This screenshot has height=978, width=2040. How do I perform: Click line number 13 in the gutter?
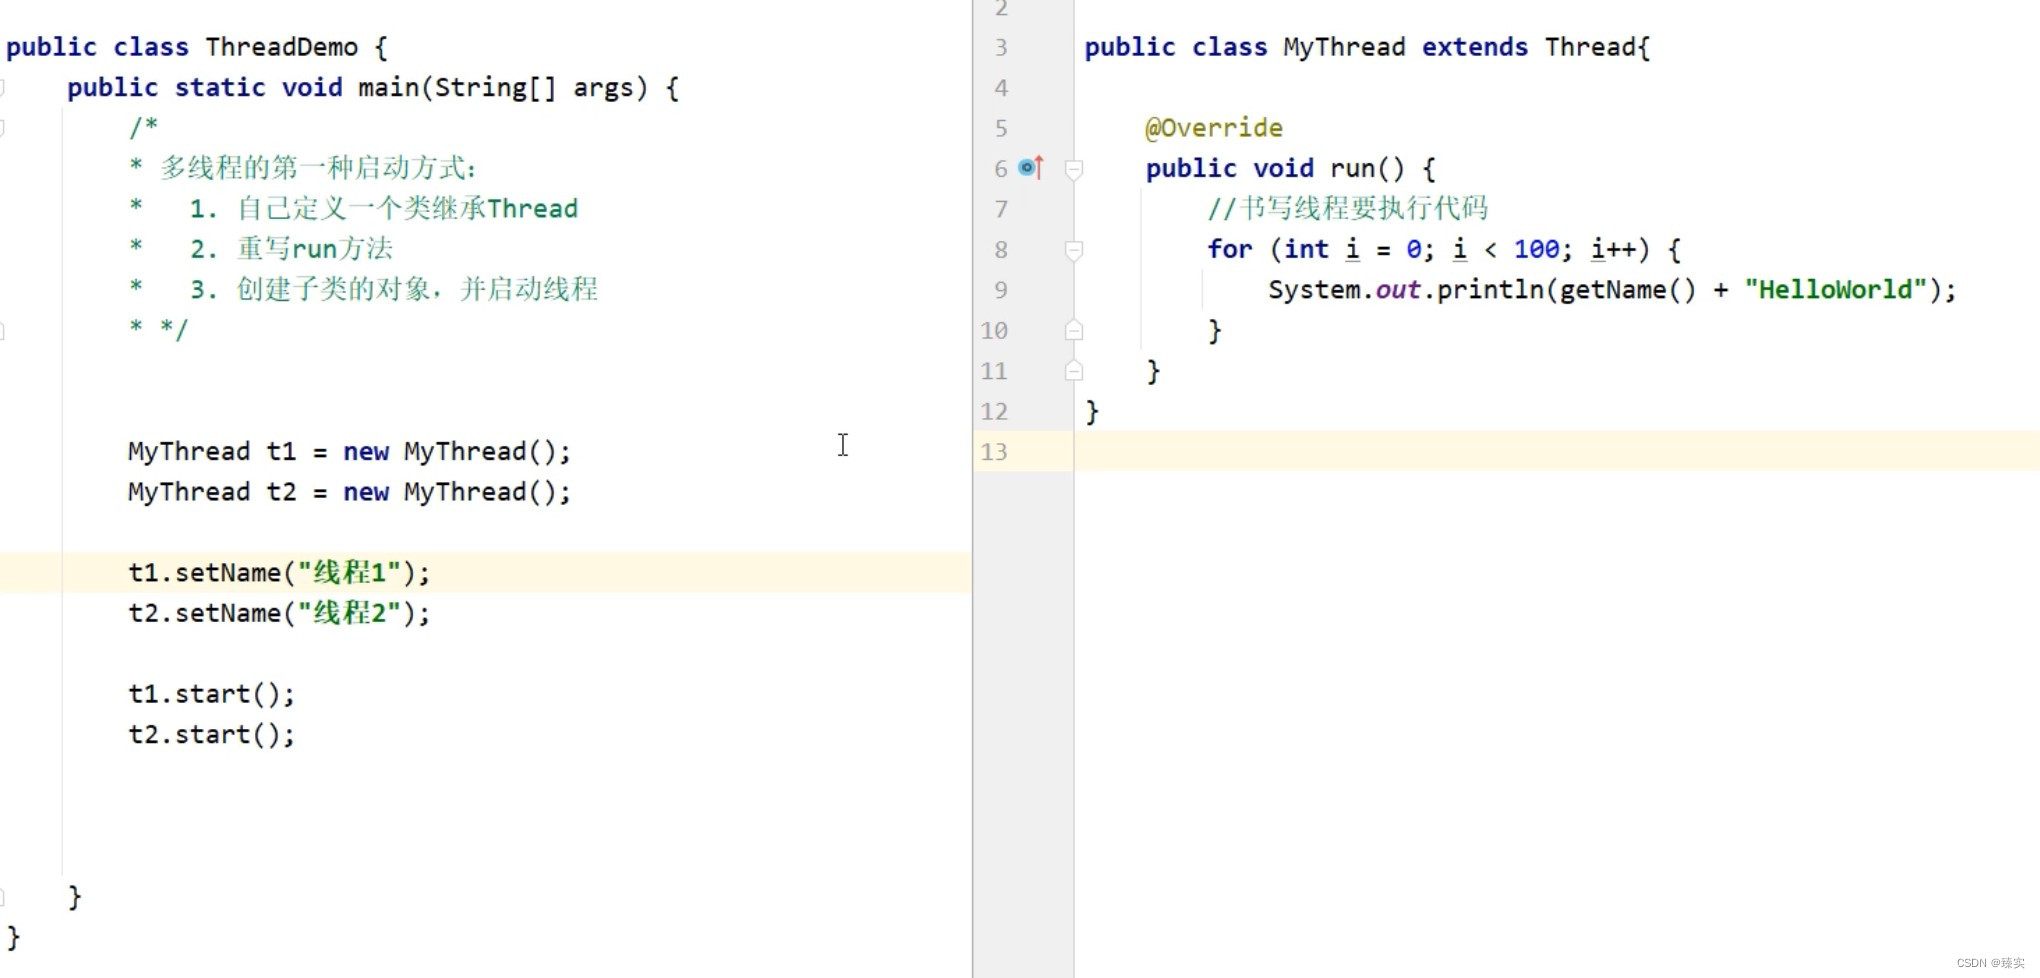pyautogui.click(x=994, y=452)
